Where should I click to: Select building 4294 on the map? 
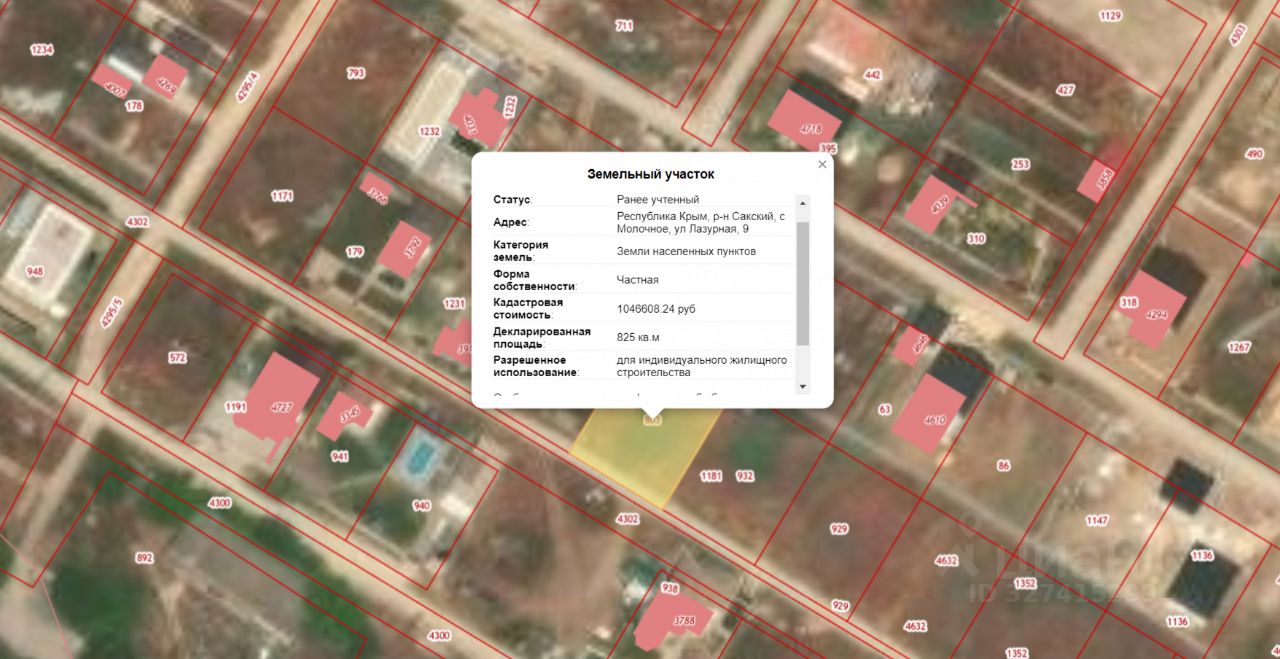tap(1153, 308)
